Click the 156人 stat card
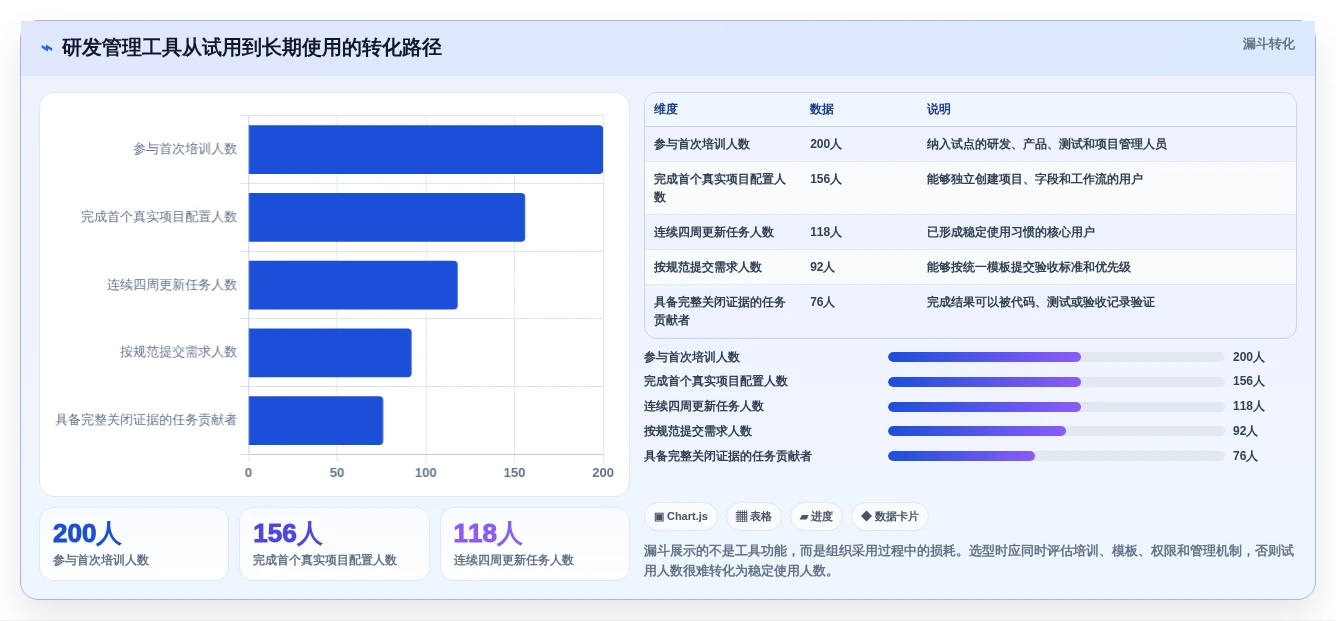The image size is (1336, 621). click(x=334, y=544)
